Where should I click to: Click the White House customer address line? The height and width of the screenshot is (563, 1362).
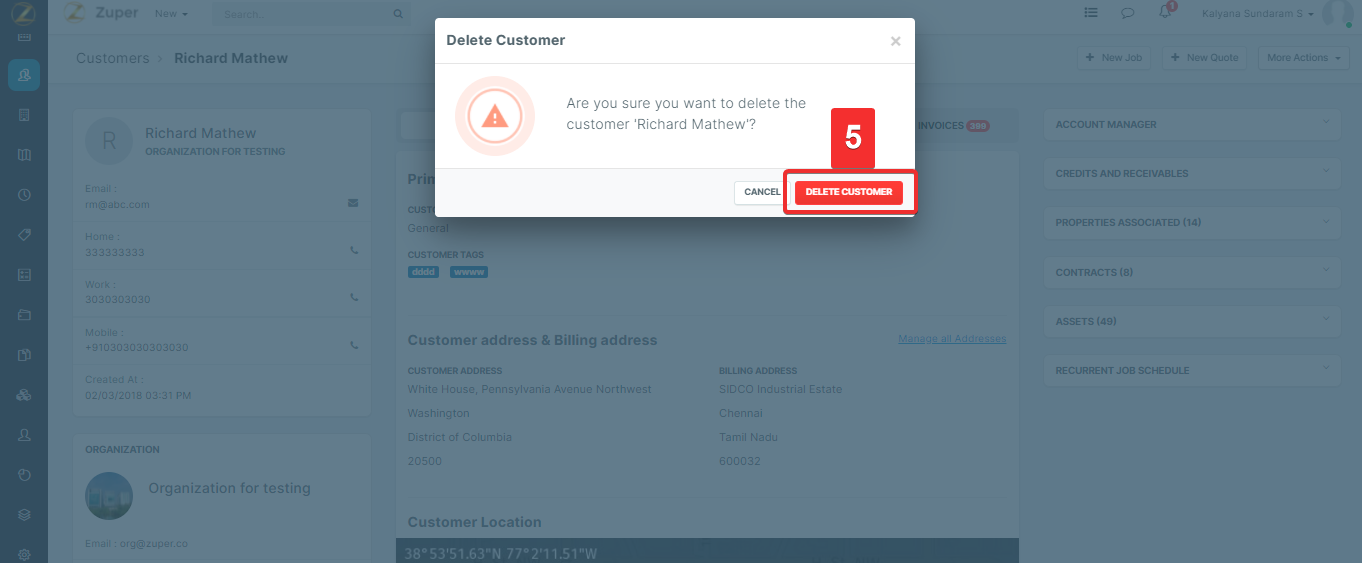coord(529,389)
